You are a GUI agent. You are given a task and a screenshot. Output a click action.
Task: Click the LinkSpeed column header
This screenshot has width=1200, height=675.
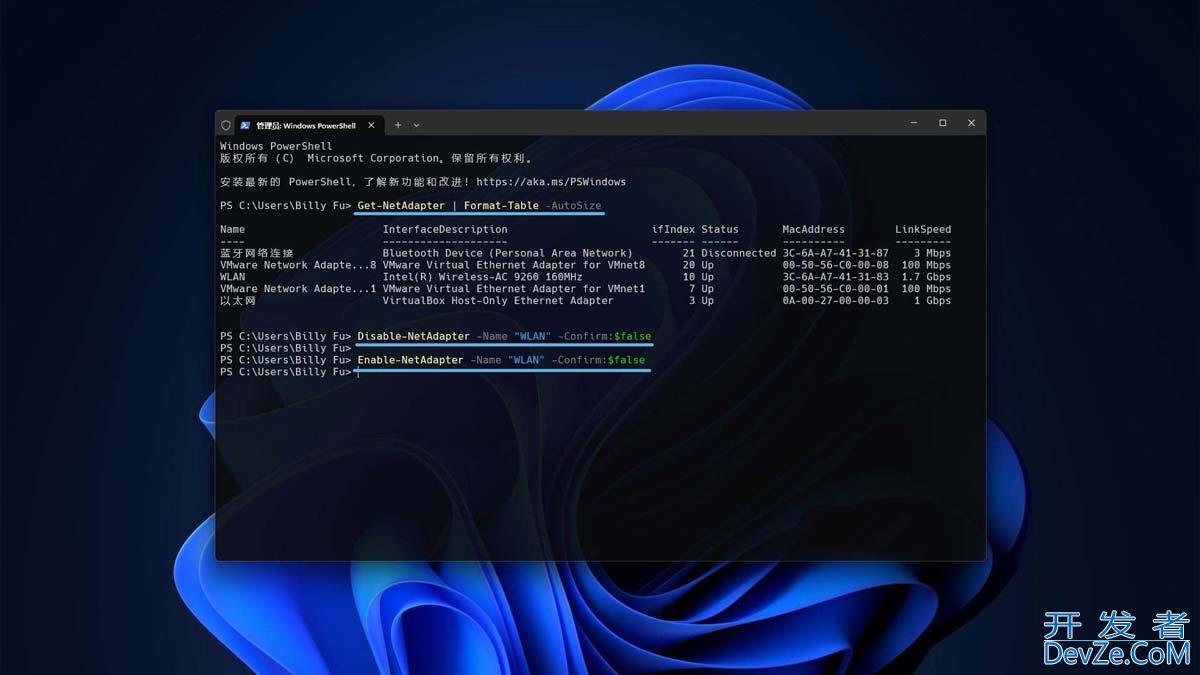(923, 230)
